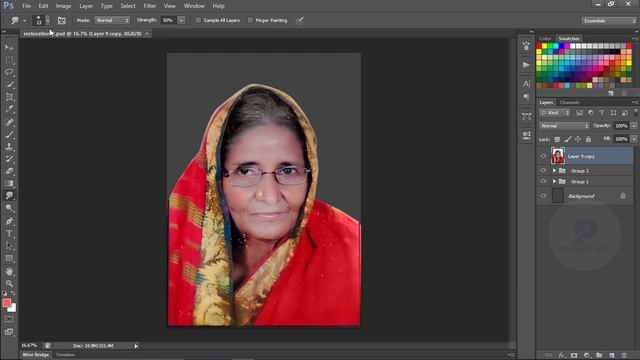Select the Rectangle shape tool
The height and width of the screenshot is (360, 640).
[9, 258]
